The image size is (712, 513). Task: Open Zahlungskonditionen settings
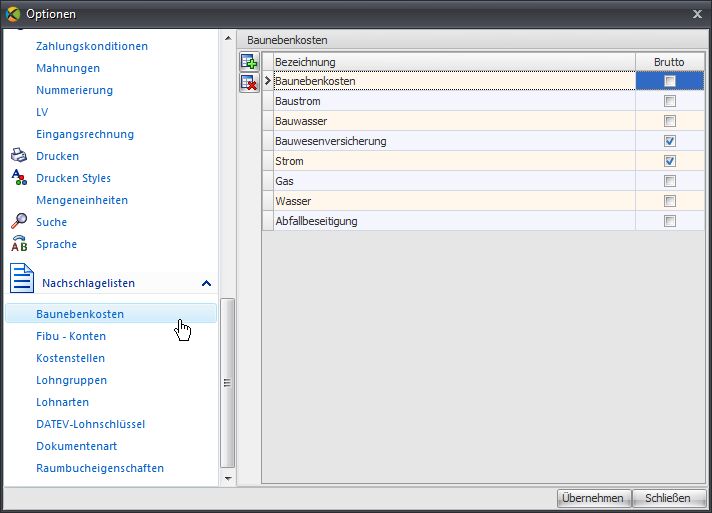(92, 46)
